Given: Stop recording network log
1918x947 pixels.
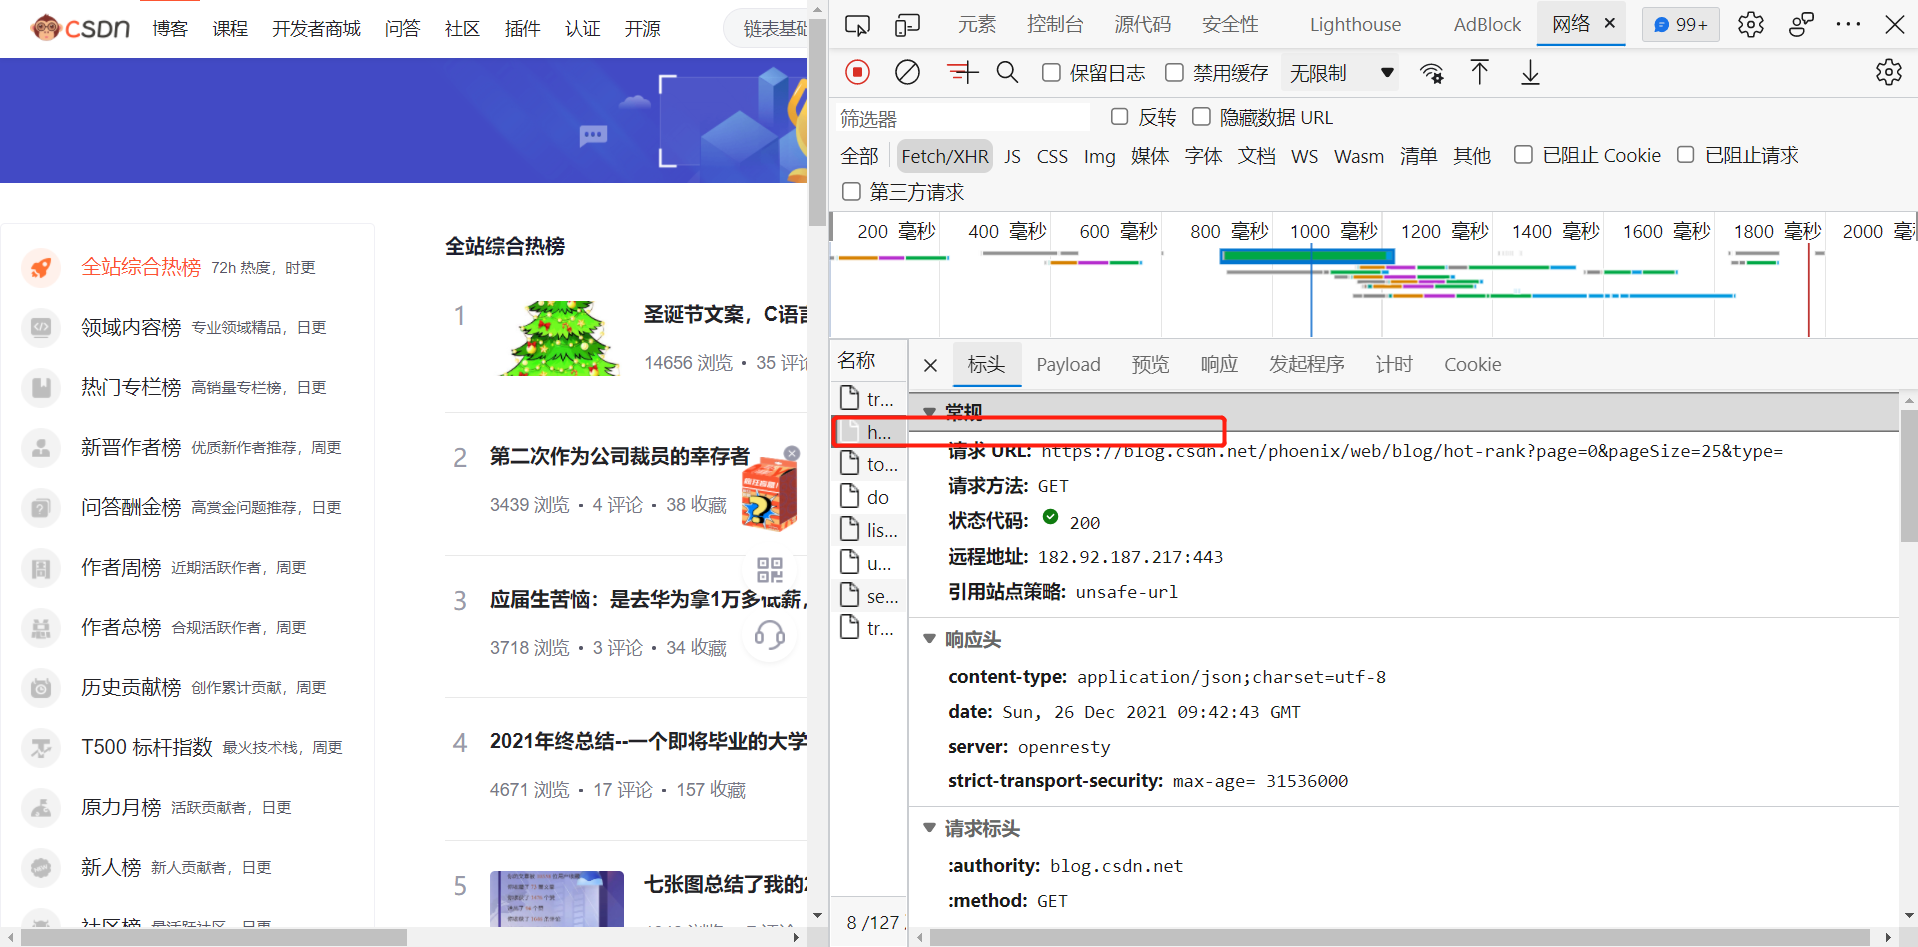Looking at the screenshot, I should pyautogui.click(x=857, y=72).
